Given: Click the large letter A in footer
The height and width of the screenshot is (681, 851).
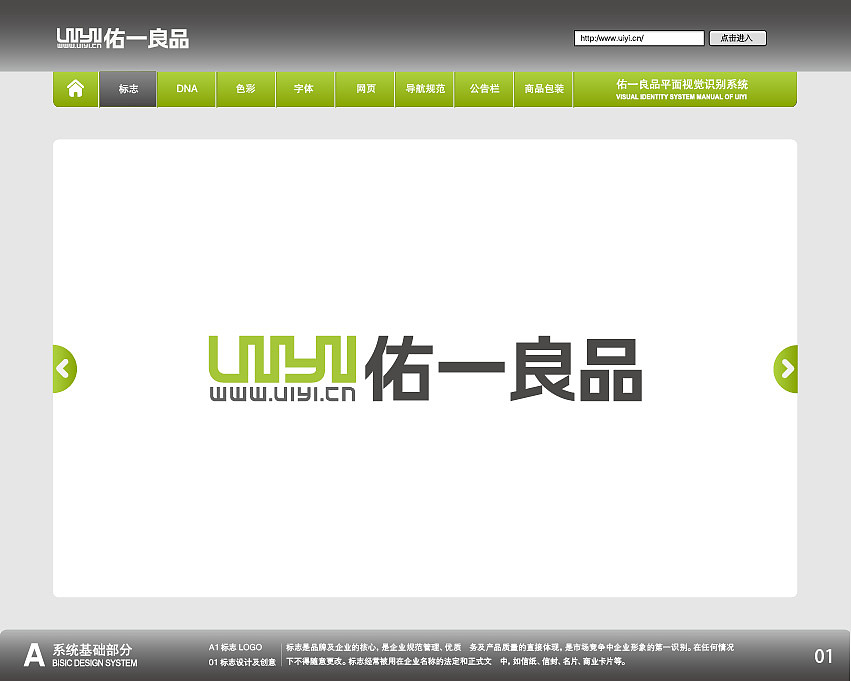Looking at the screenshot, I should [34, 655].
